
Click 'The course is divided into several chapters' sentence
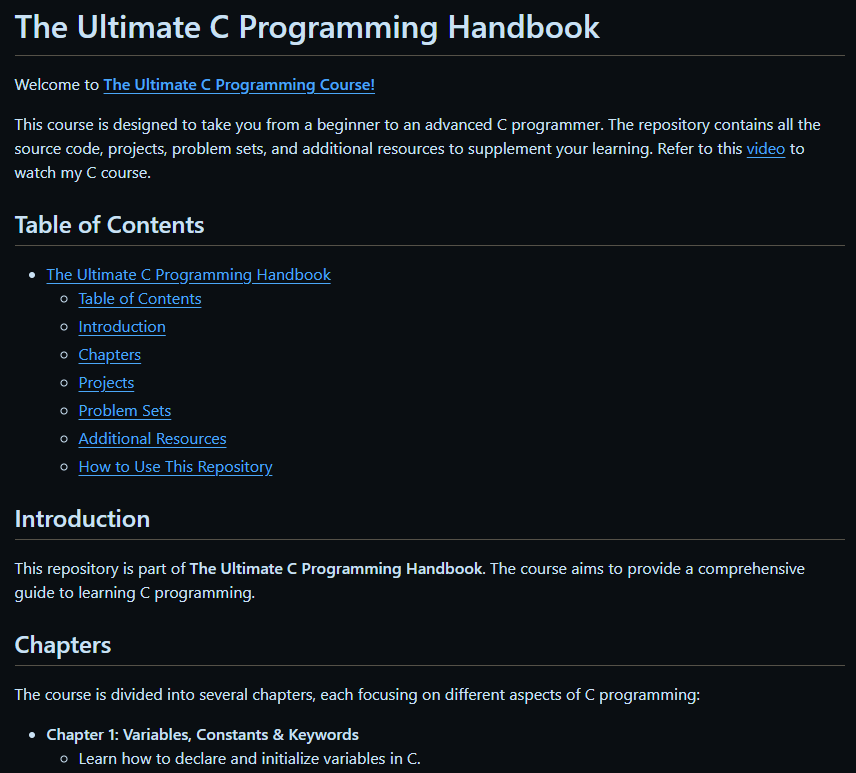point(357,695)
